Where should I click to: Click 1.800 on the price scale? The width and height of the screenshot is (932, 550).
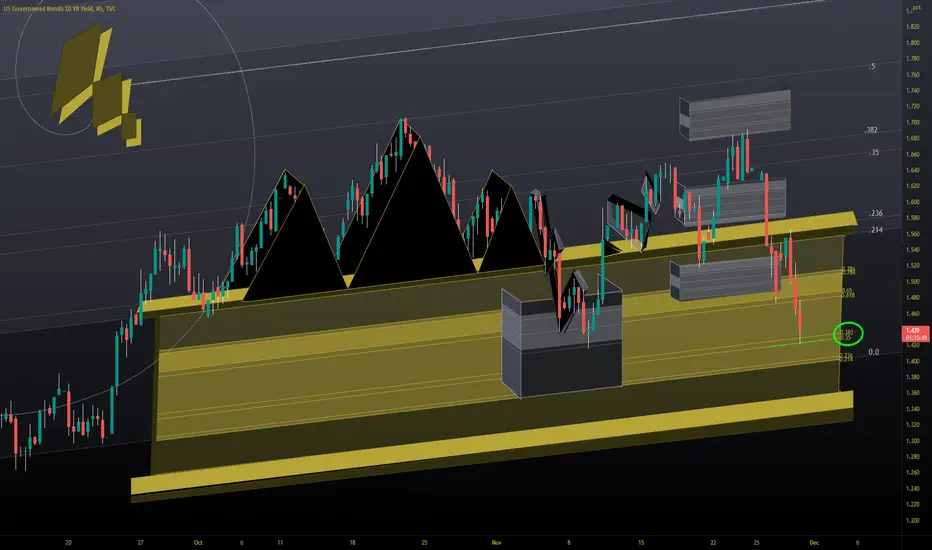(x=912, y=43)
